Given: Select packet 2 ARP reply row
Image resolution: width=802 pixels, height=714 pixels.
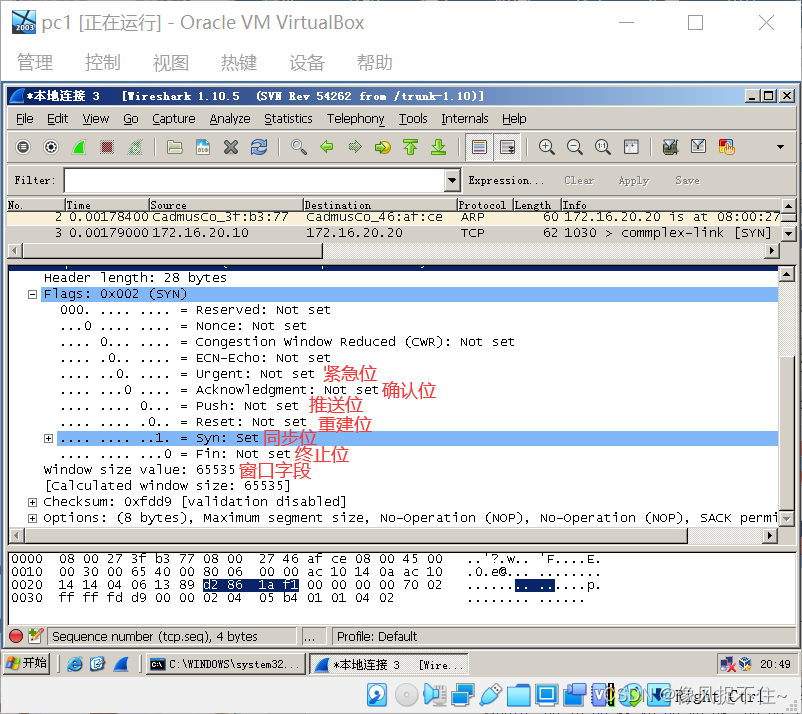Looking at the screenshot, I should tap(394, 217).
